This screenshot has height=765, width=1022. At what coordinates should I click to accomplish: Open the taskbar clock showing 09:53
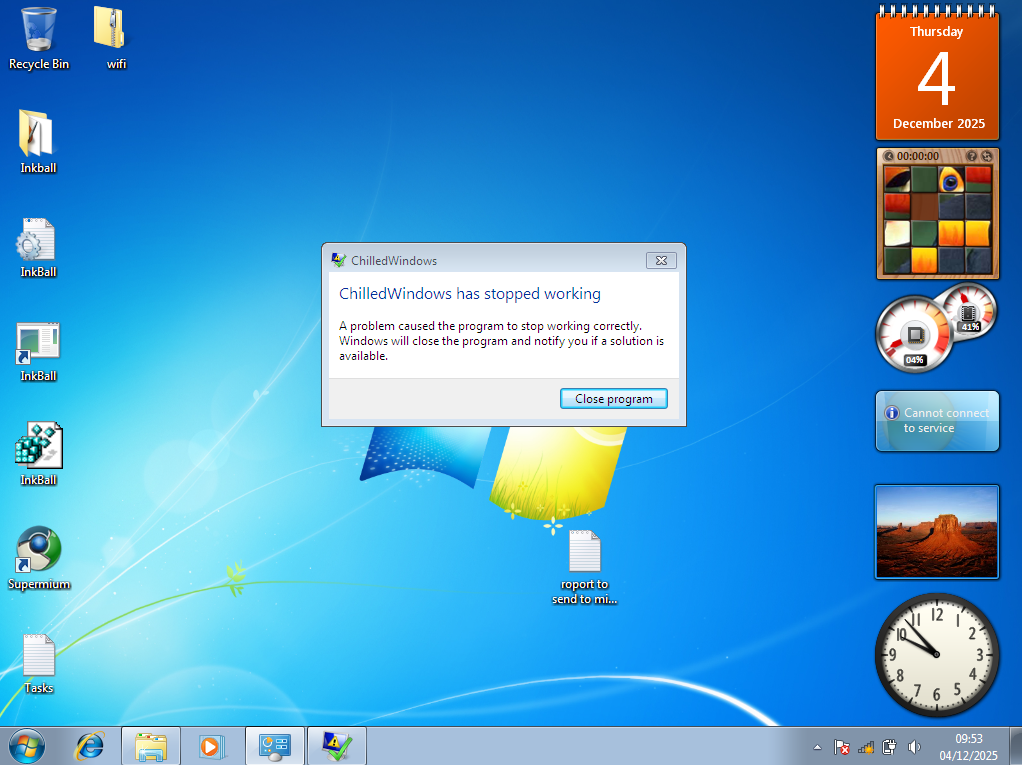pos(969,747)
